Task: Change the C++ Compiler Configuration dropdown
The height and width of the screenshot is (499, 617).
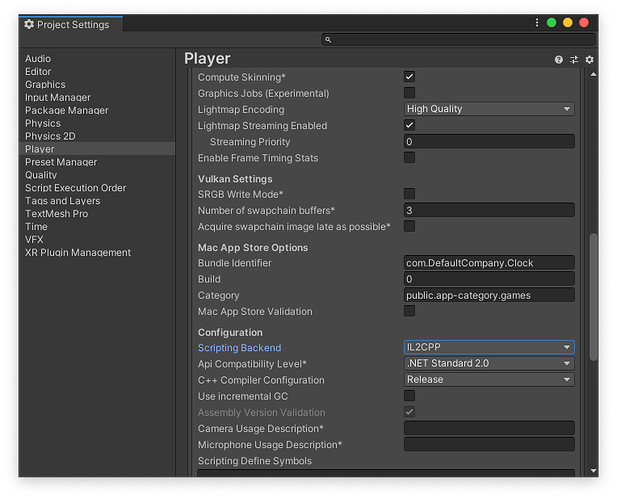Action: (x=488, y=380)
